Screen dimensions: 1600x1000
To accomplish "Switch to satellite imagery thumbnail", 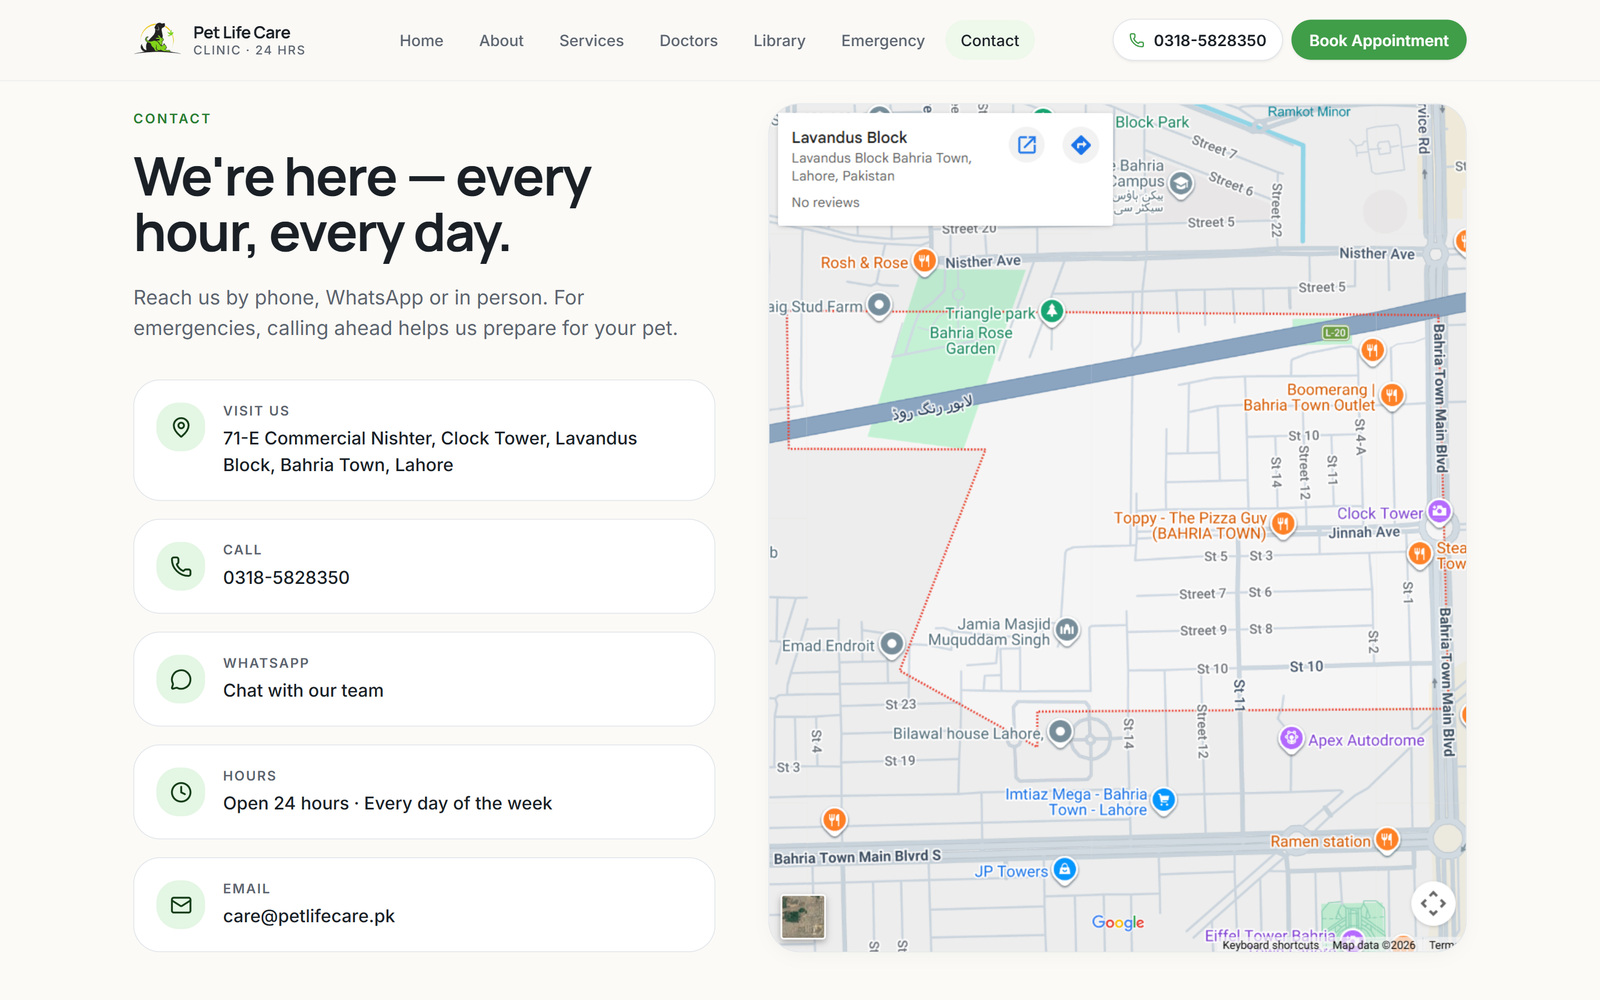I will tap(803, 917).
